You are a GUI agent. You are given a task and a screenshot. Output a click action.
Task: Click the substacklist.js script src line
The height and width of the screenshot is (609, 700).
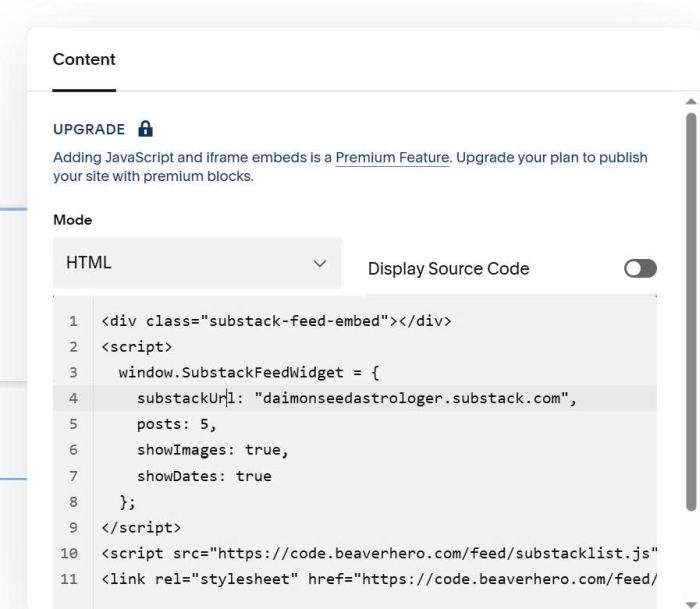pyautogui.click(x=379, y=554)
